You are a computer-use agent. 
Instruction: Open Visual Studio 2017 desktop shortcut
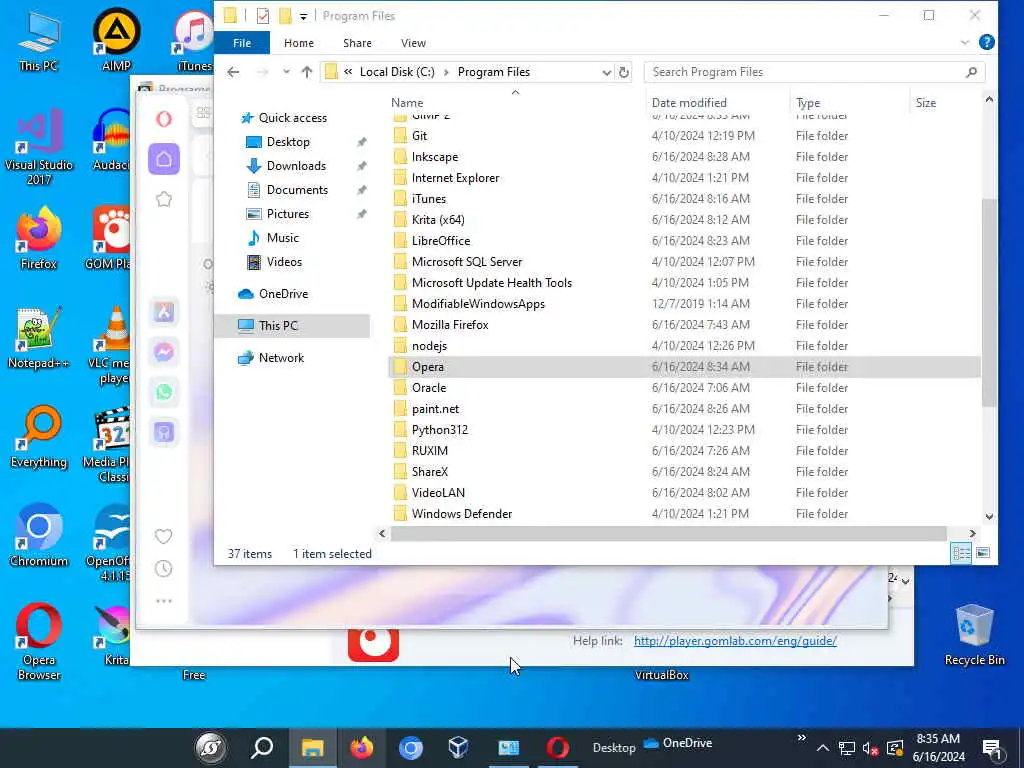click(x=39, y=147)
